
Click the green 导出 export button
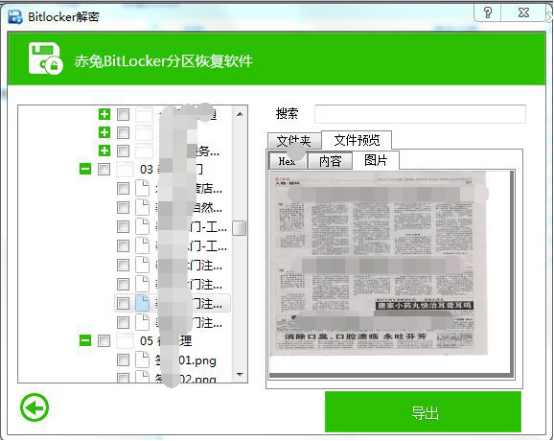point(423,412)
